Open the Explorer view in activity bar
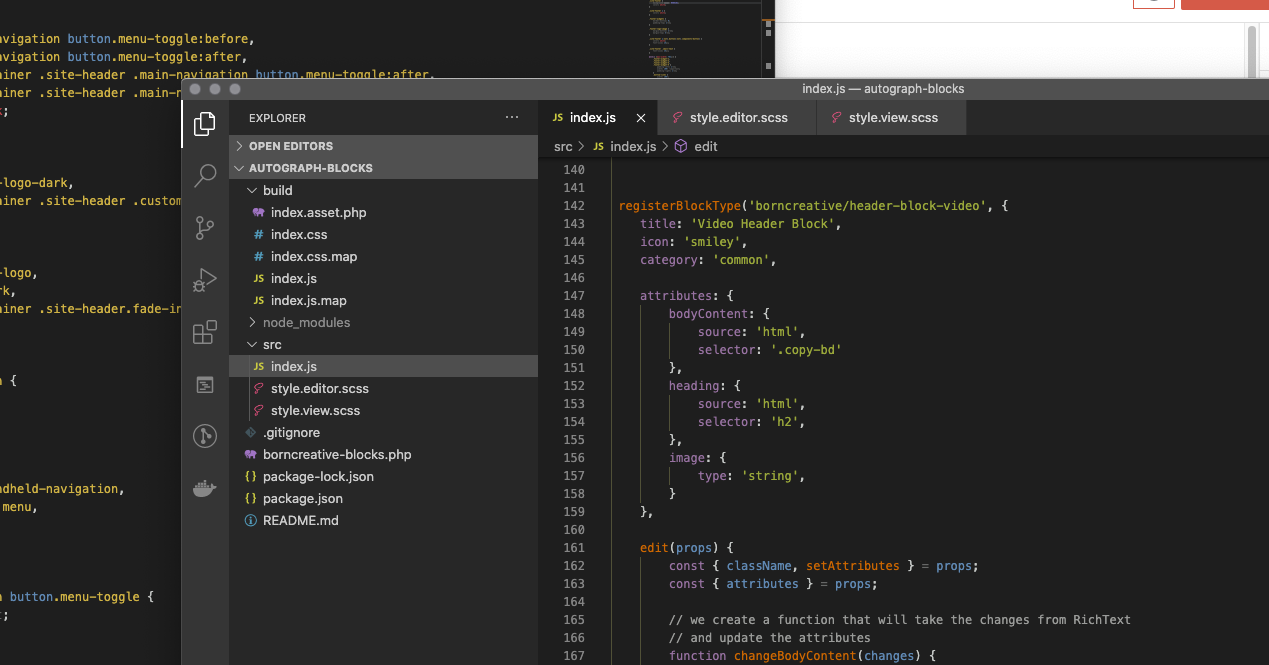Viewport: 1269px width, 665px height. 205,124
